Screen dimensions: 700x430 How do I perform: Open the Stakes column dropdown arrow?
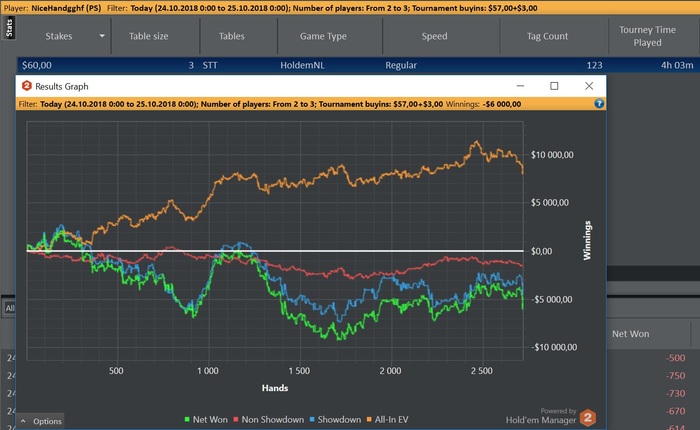click(102, 36)
